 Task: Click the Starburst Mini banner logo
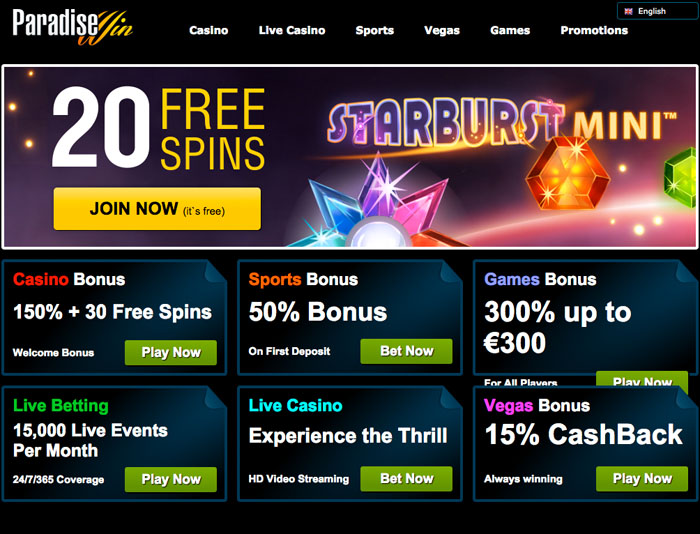502,123
